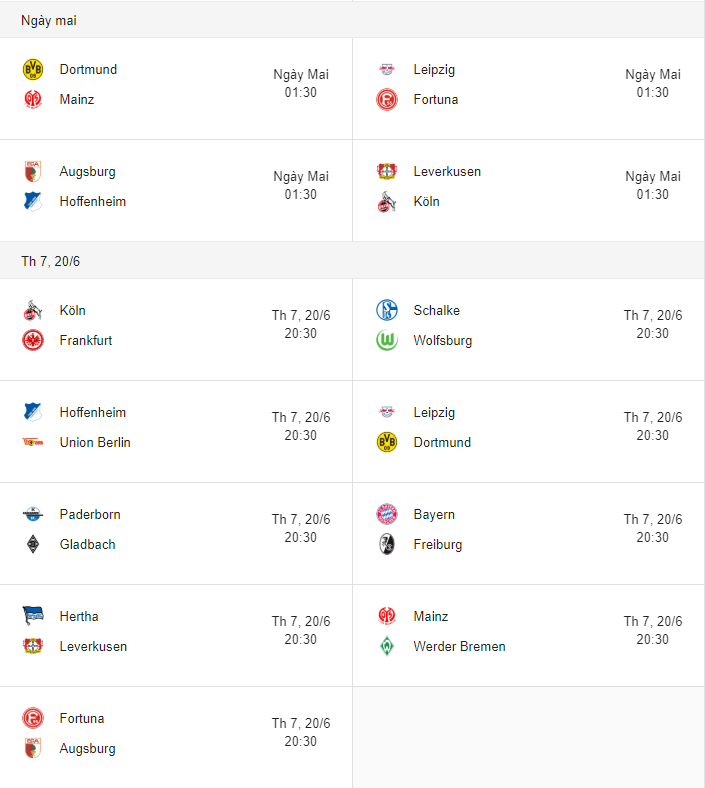Click the Wolfsburg green W logo
The height and width of the screenshot is (788, 705).
[387, 340]
